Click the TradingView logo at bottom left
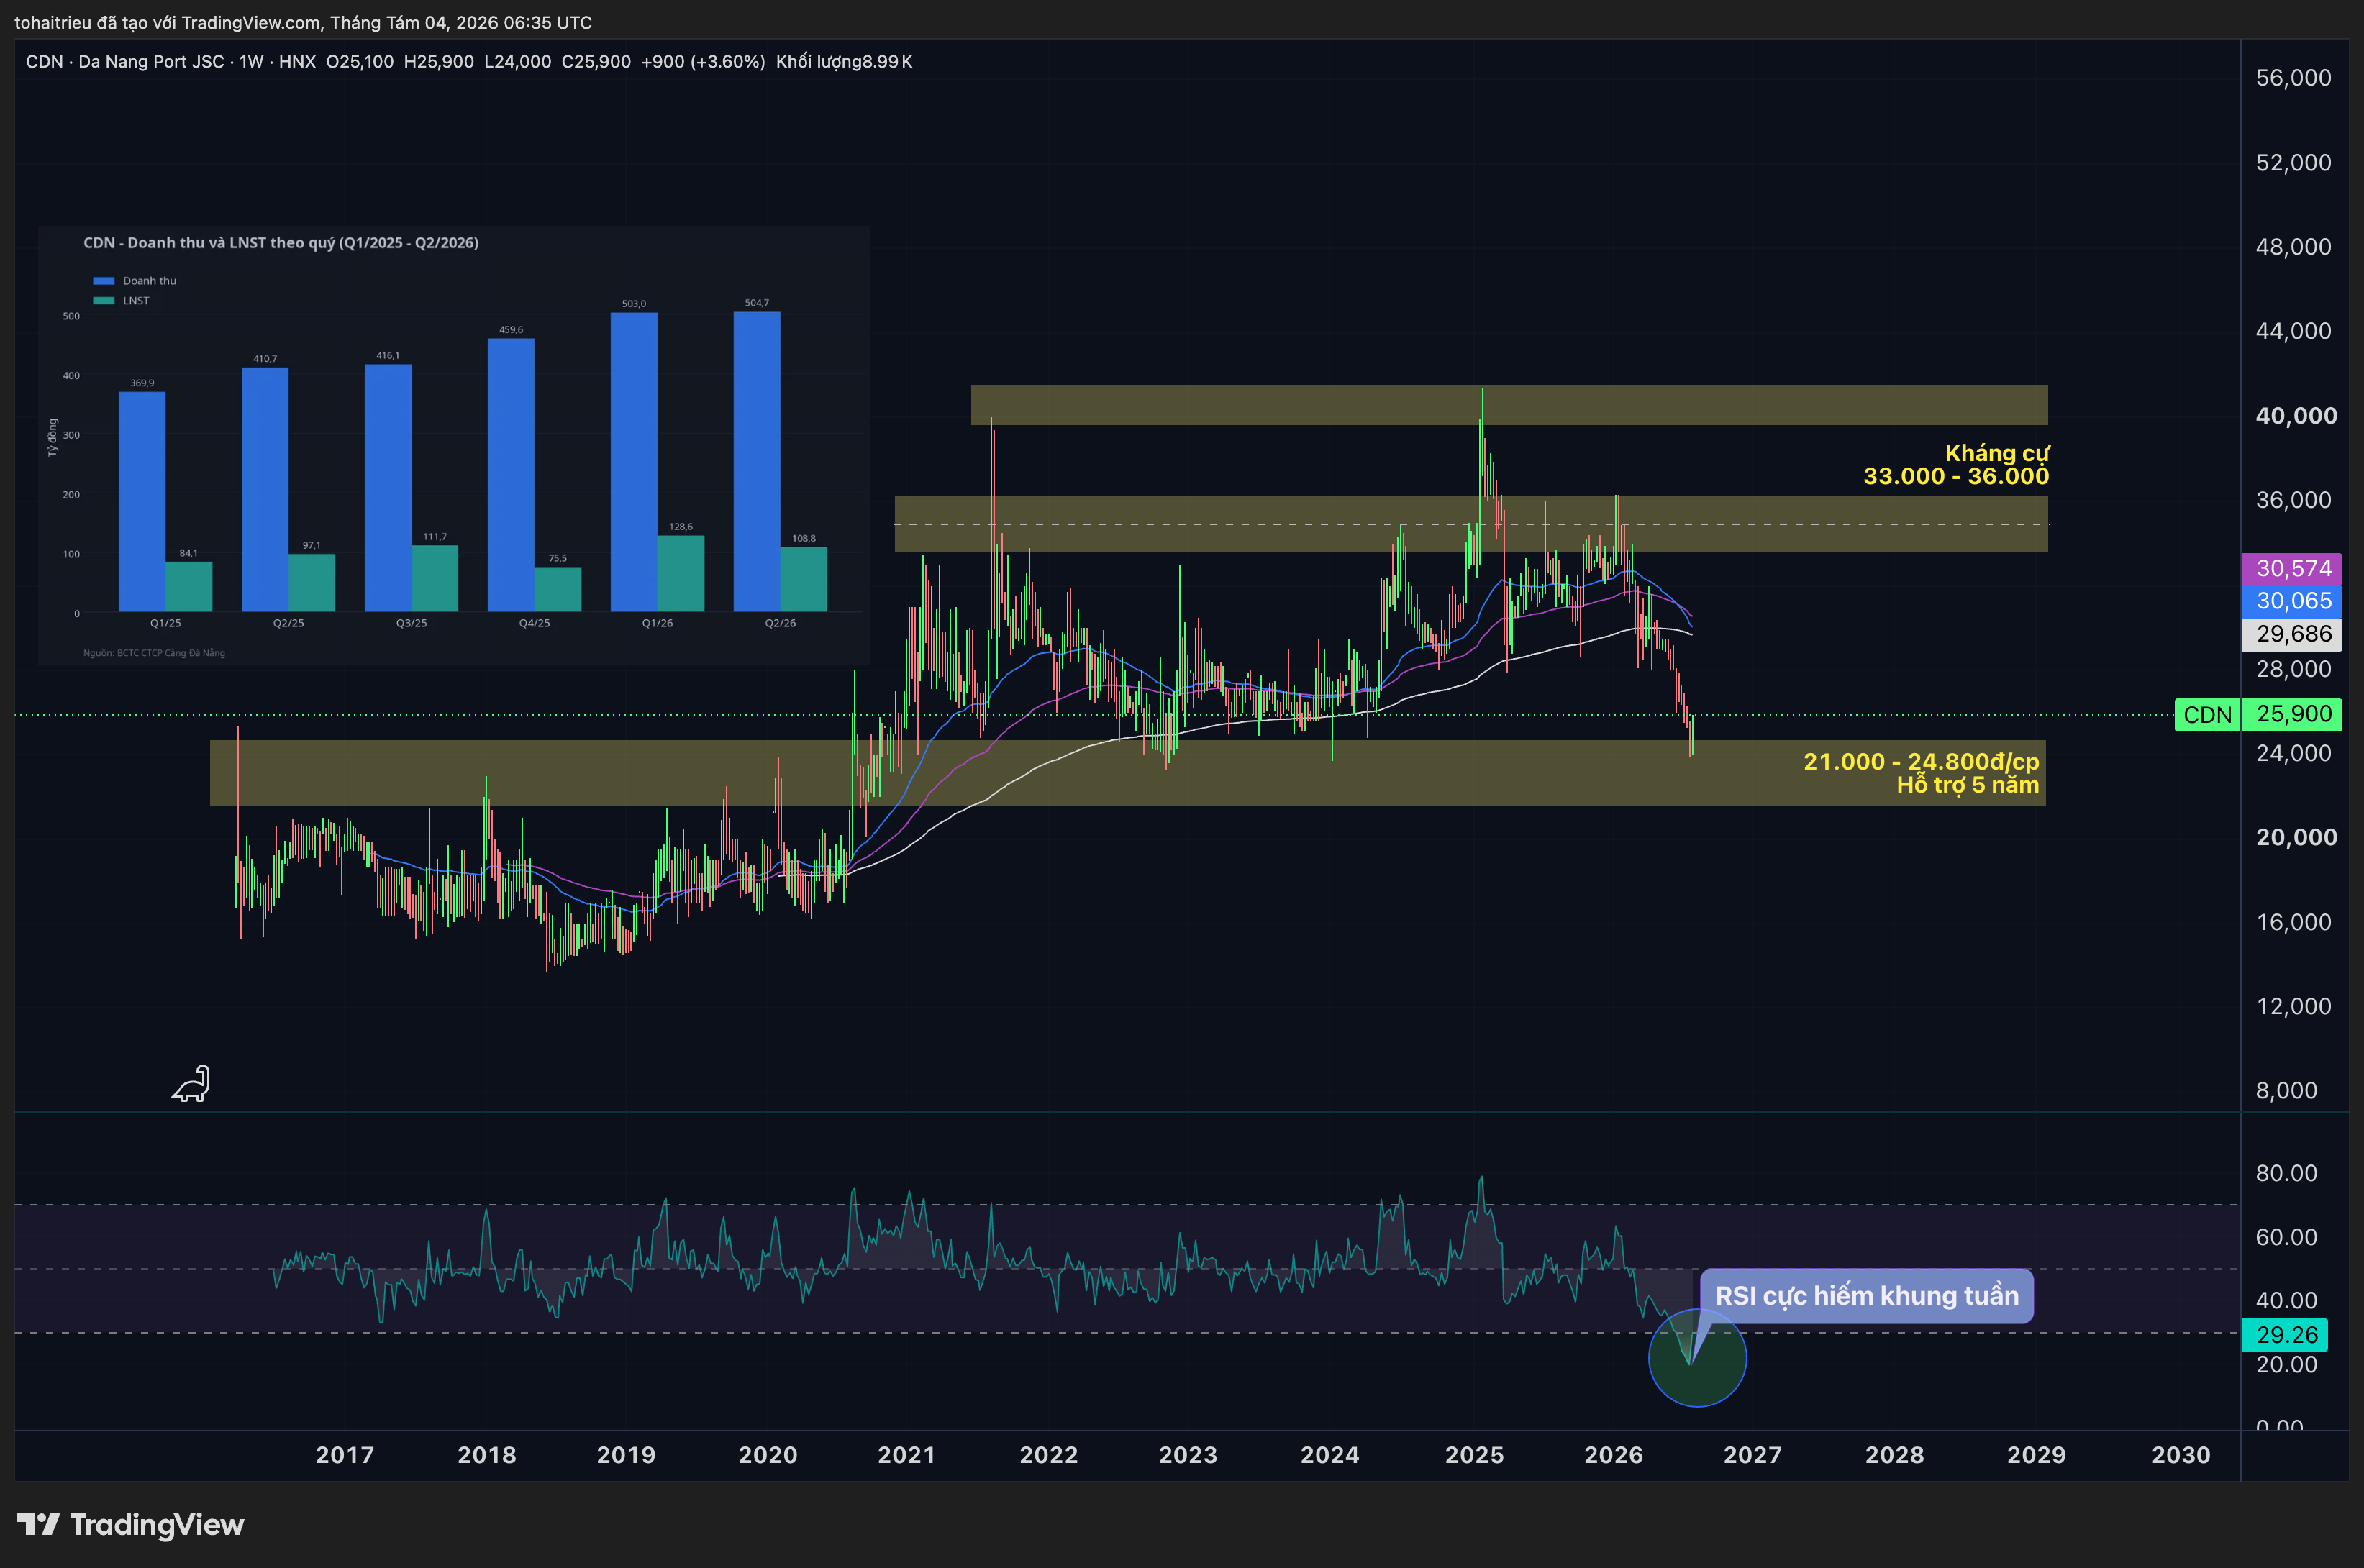 pyautogui.click(x=130, y=1524)
